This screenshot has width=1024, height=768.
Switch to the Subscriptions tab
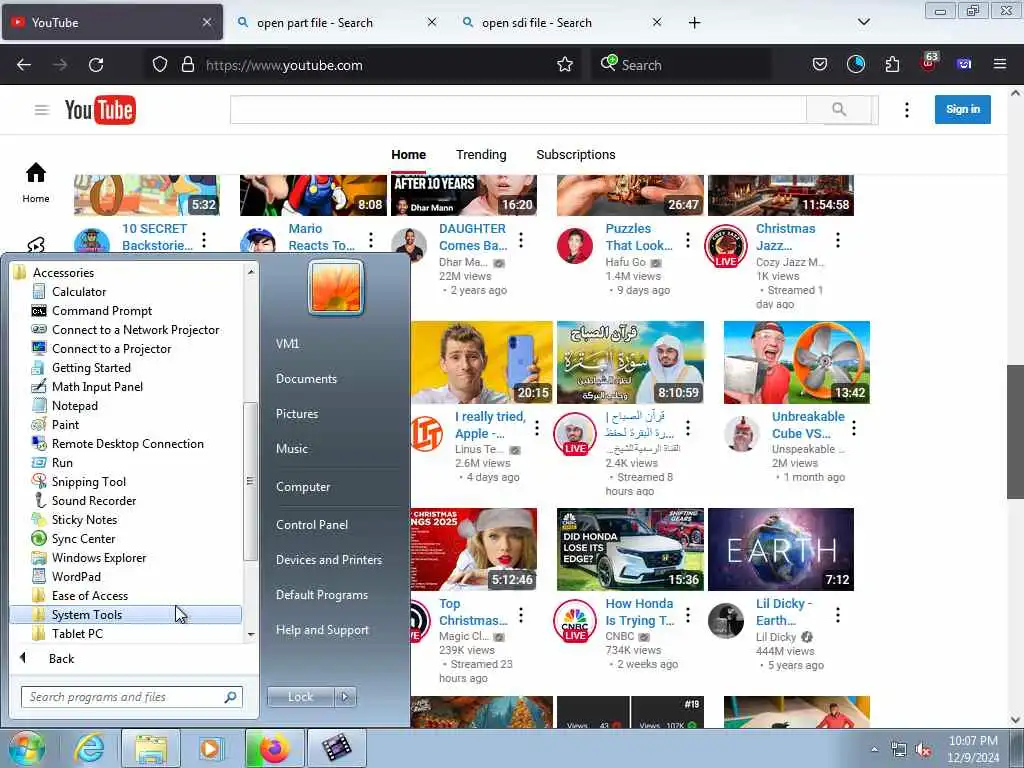[575, 155]
